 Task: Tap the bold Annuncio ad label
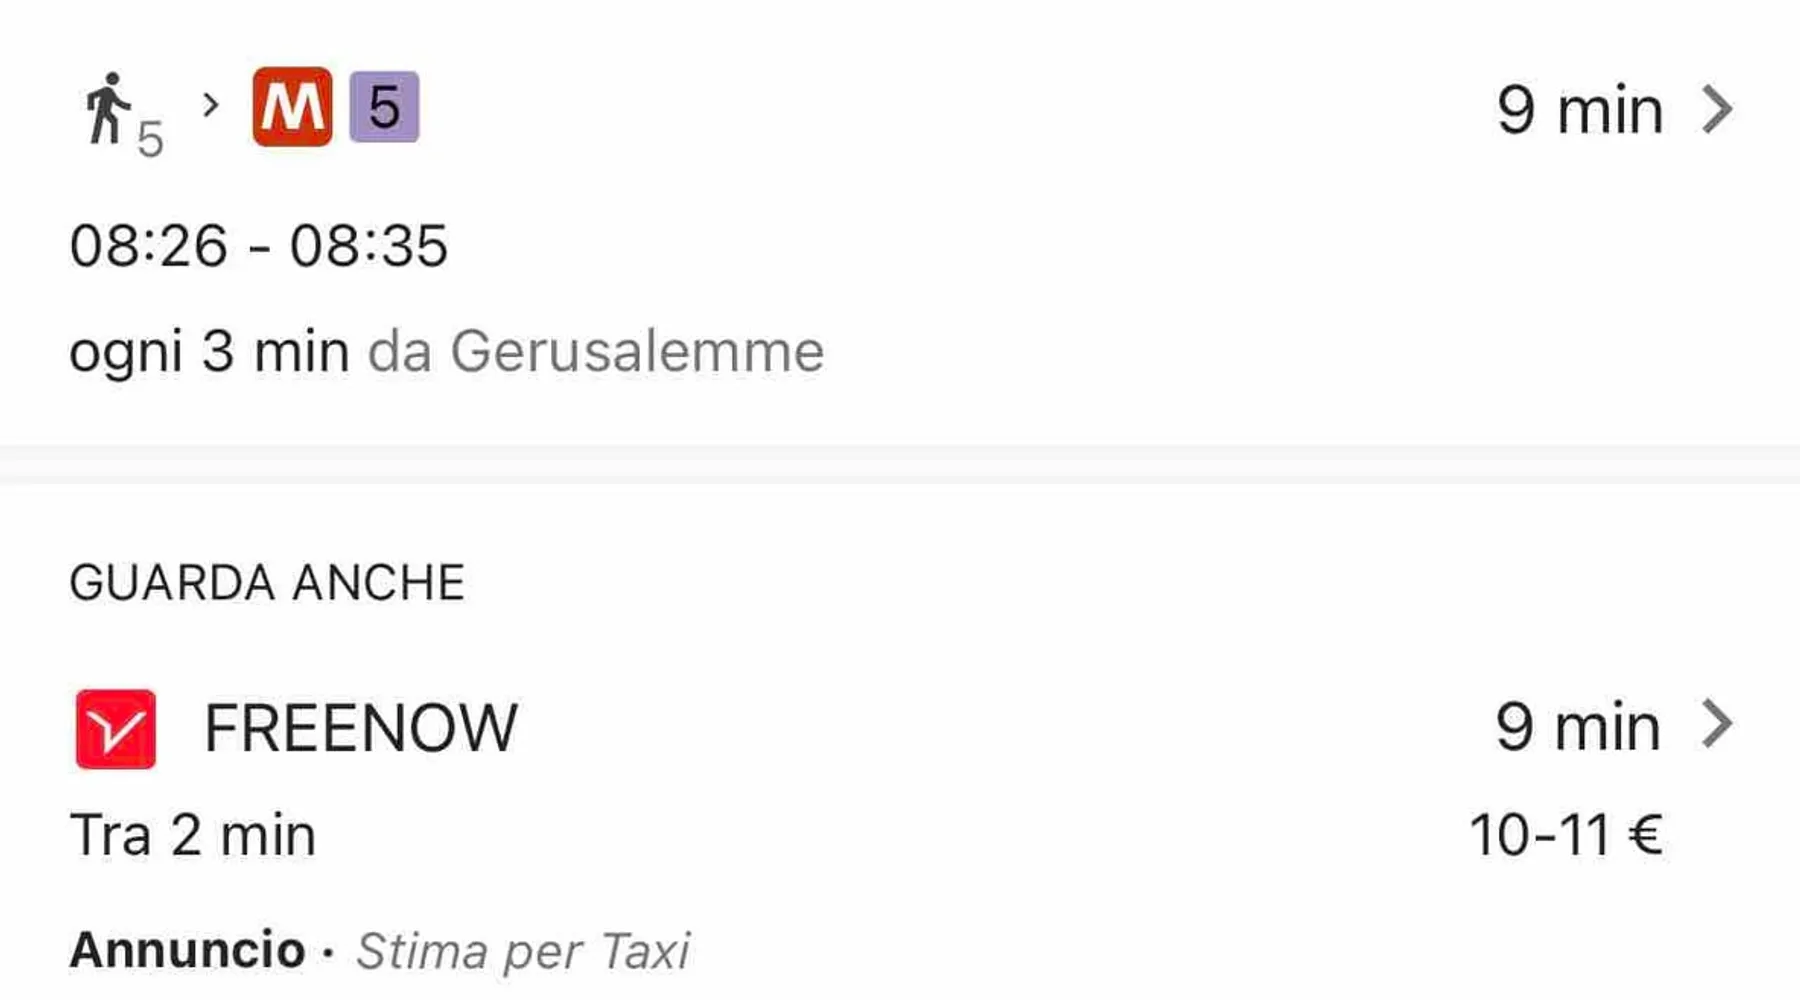tap(188, 950)
